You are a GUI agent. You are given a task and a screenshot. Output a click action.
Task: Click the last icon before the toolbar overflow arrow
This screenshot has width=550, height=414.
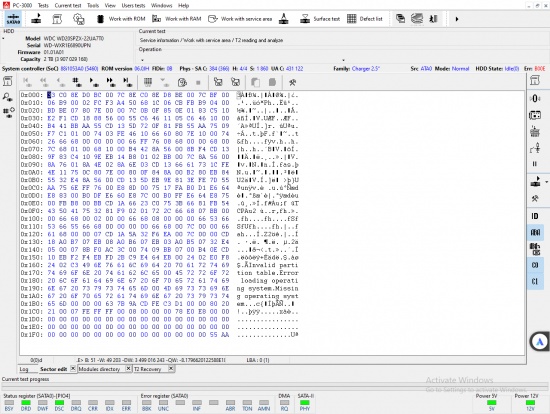(x=434, y=19)
